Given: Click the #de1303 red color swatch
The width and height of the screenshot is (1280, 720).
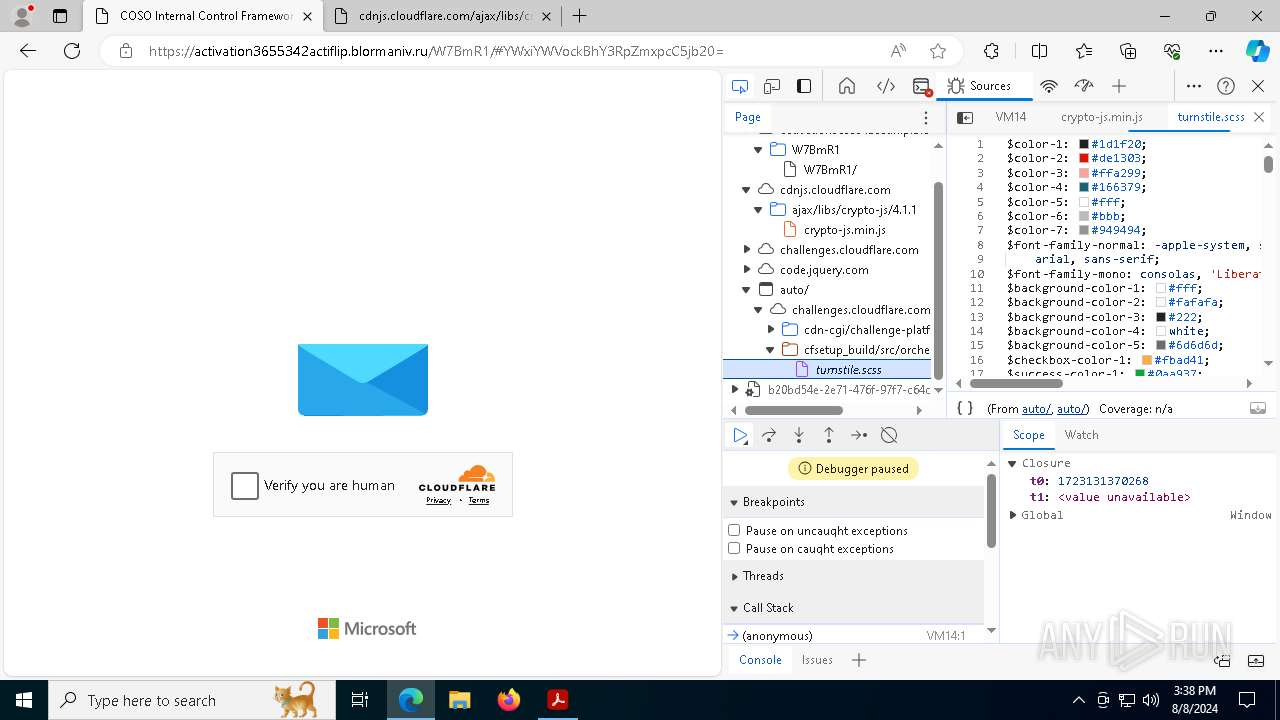Looking at the screenshot, I should [x=1084, y=158].
